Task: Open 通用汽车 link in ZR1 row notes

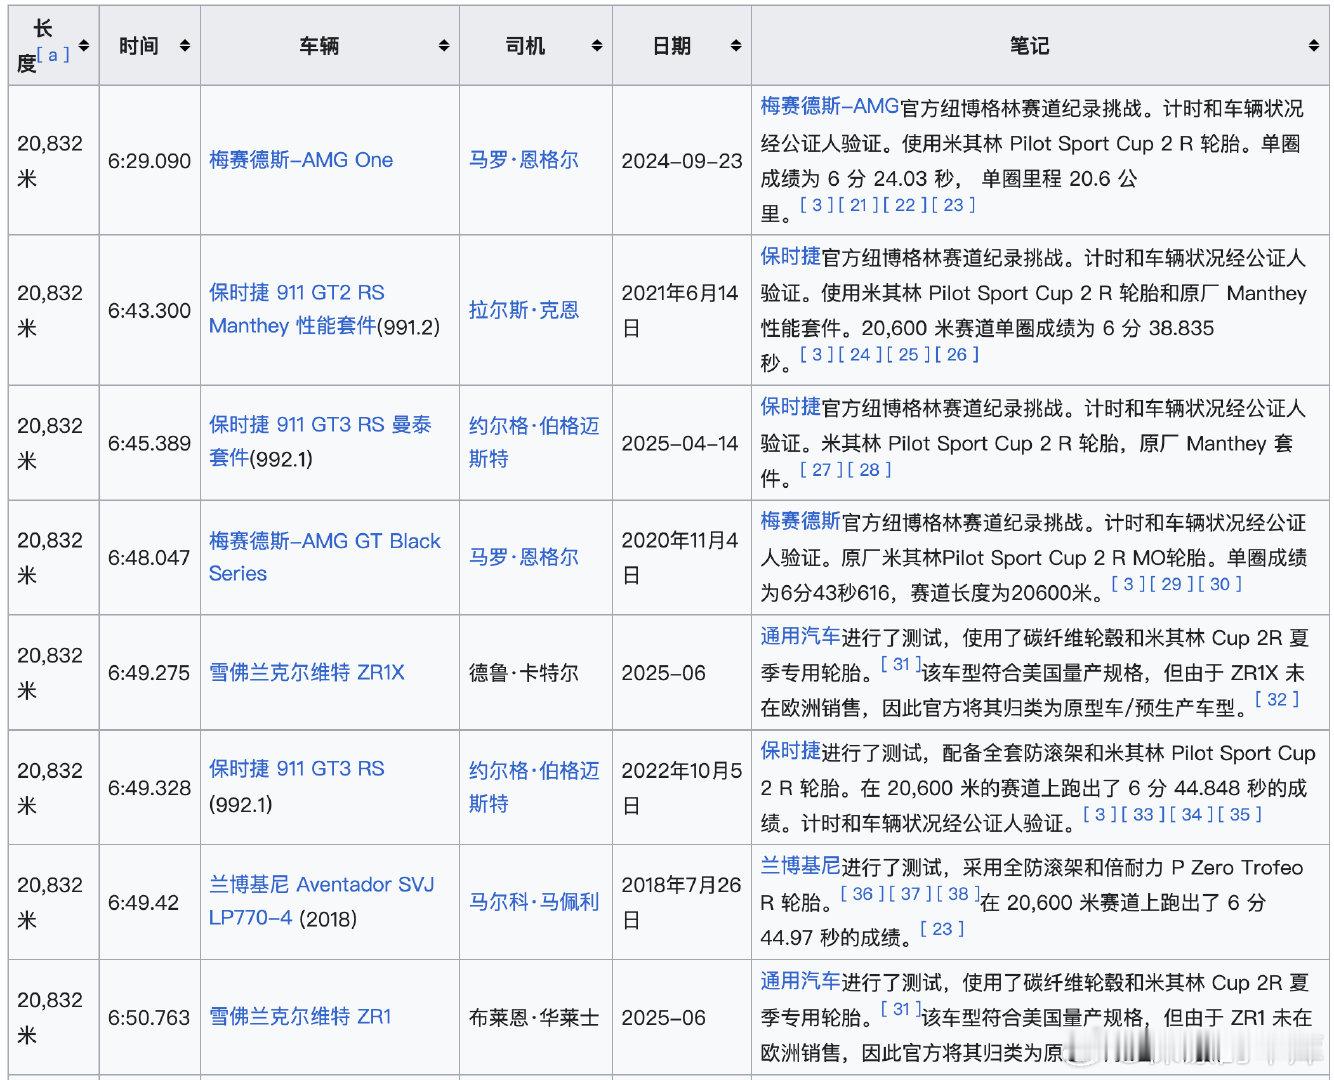Action: tap(800, 981)
